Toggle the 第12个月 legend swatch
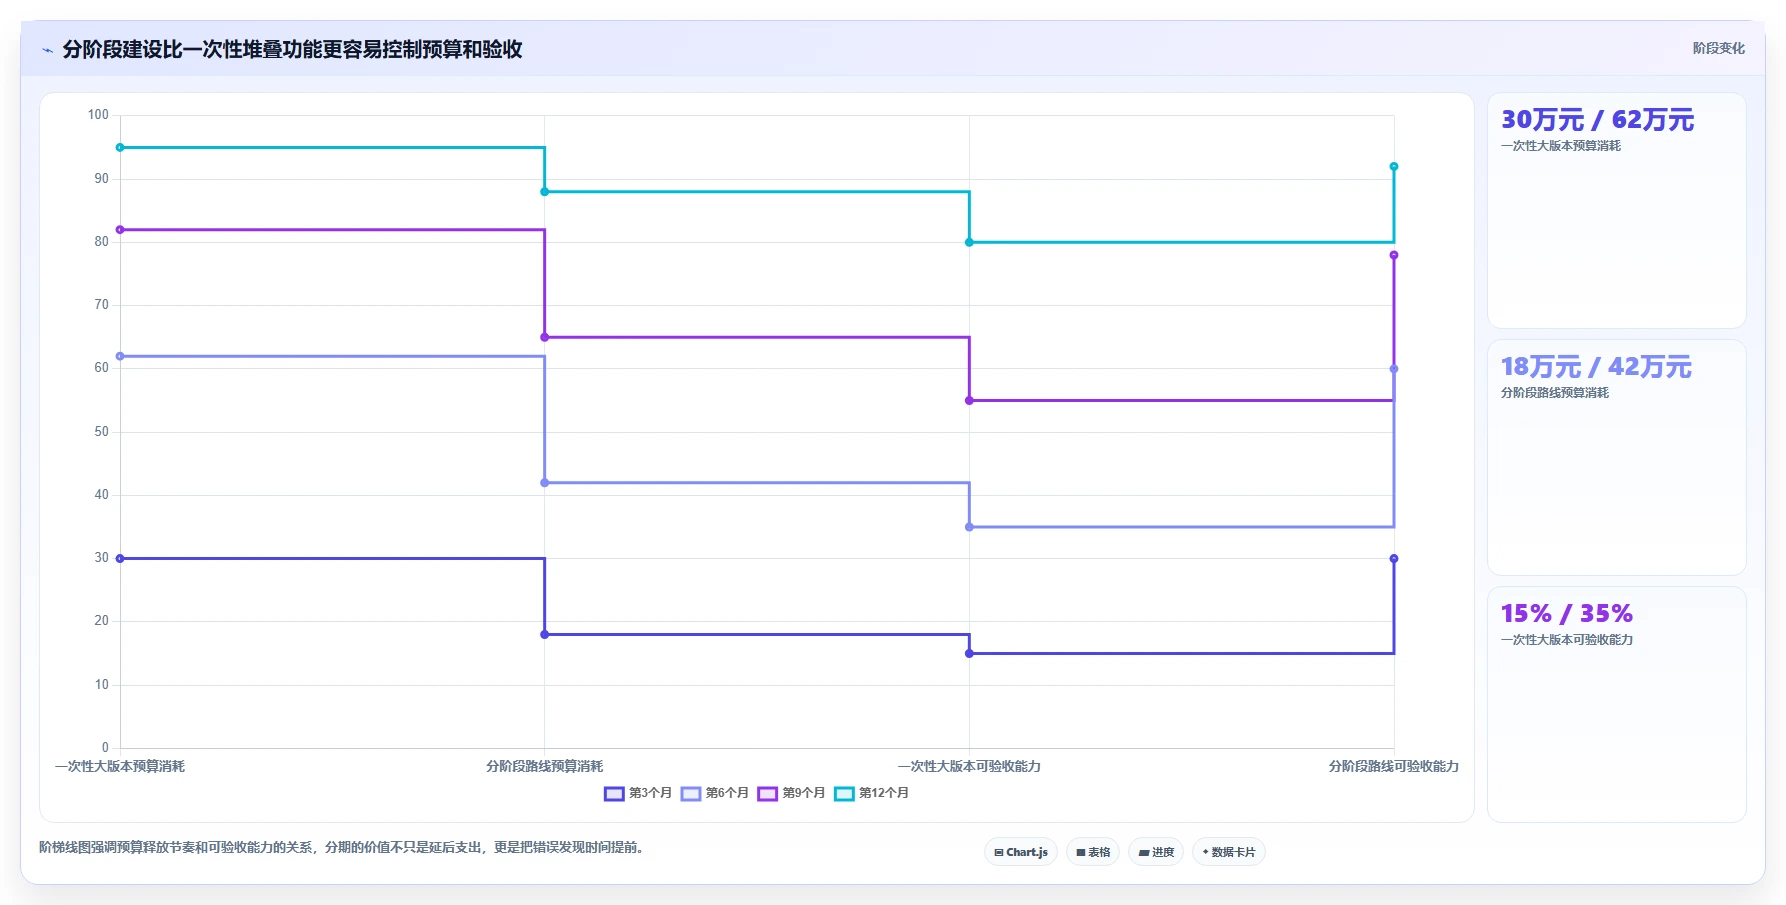The height and width of the screenshot is (905, 1786). point(845,794)
